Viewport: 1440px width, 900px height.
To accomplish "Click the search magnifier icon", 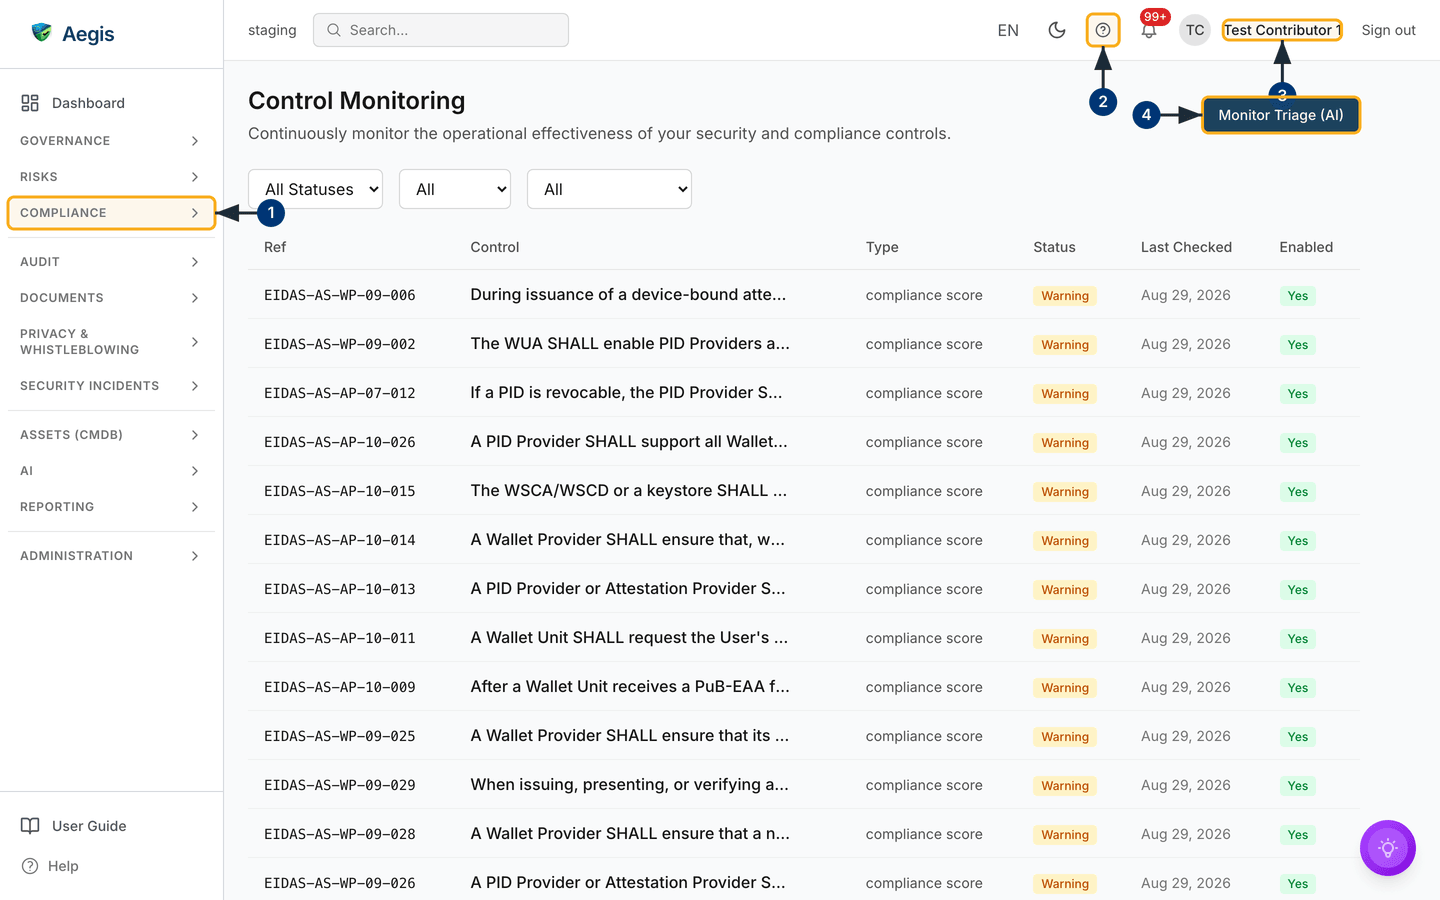I will 334,30.
